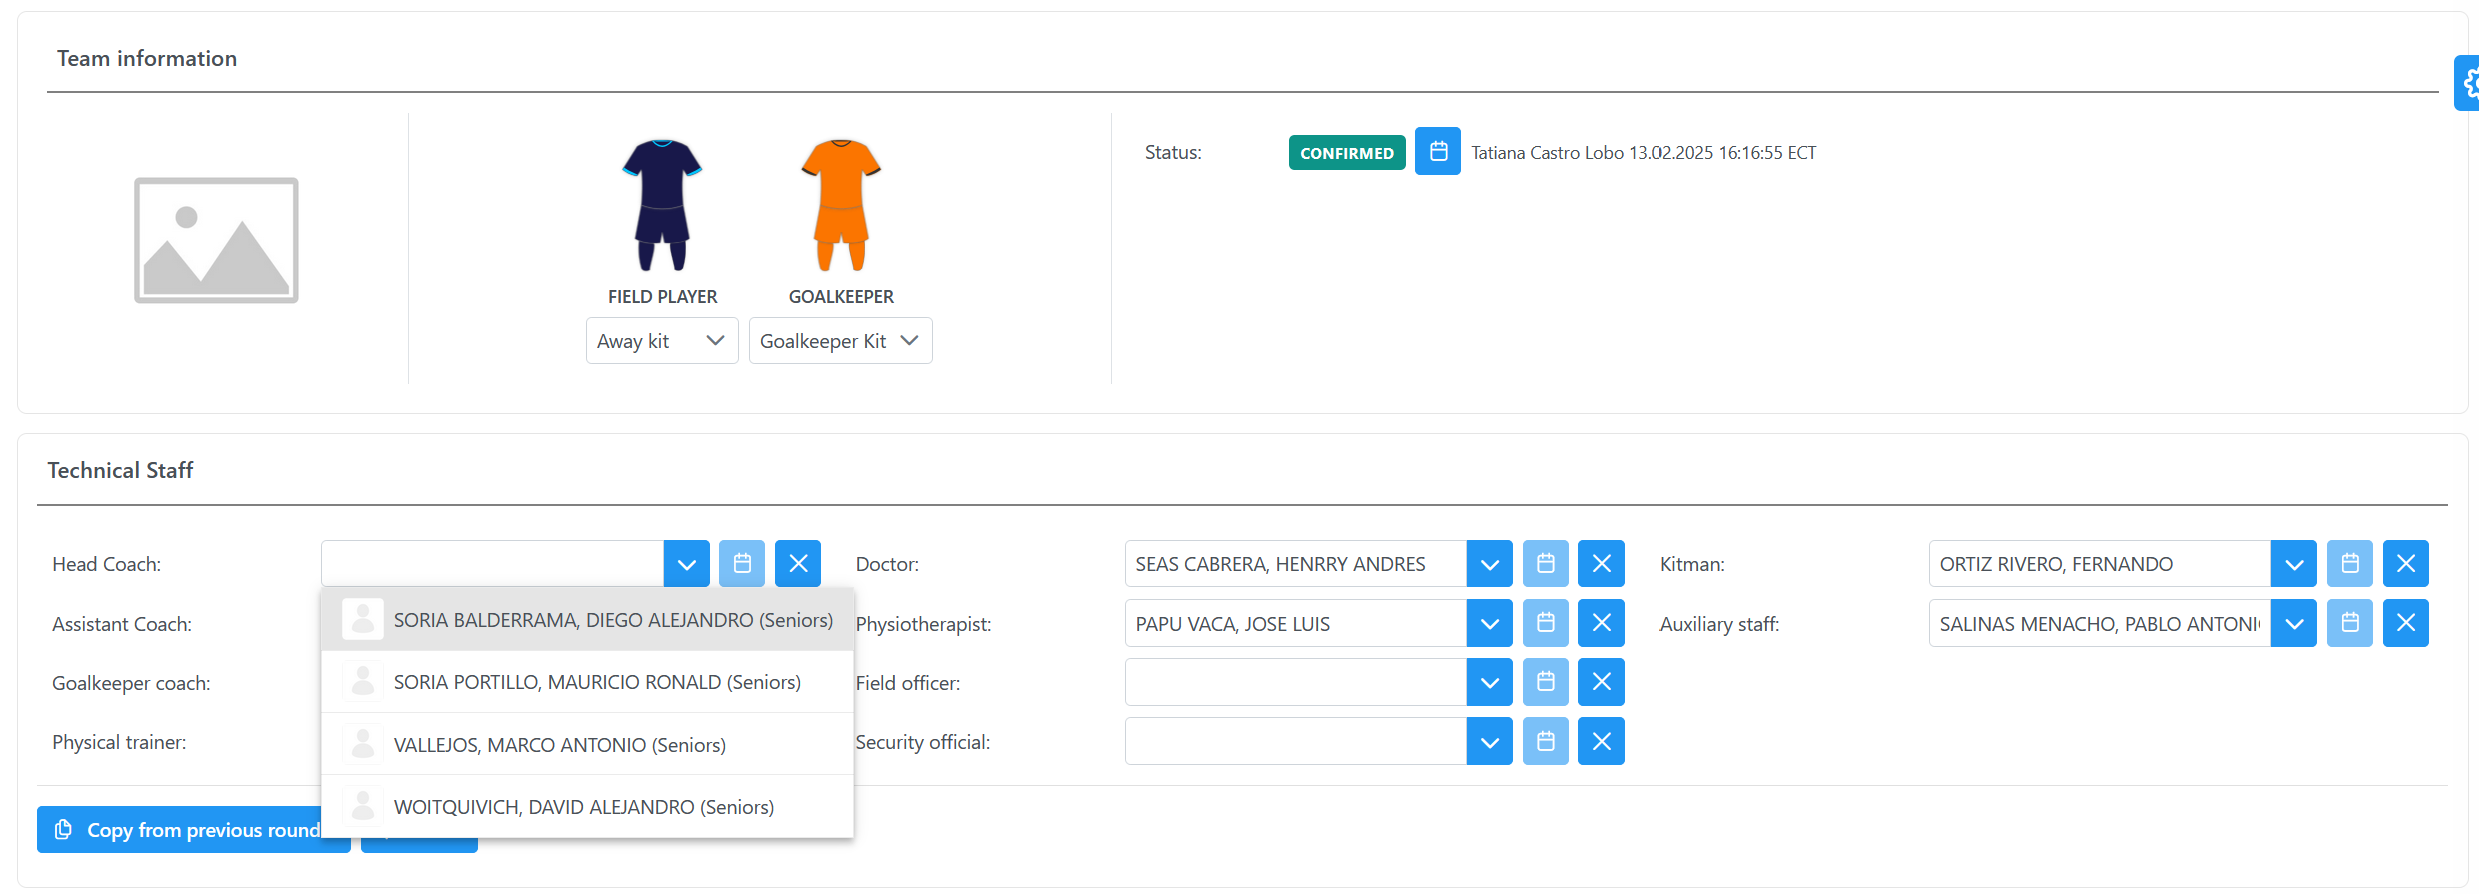Click the Security official calendar icon
This screenshot has height=894, width=2479.
coord(1545,741)
